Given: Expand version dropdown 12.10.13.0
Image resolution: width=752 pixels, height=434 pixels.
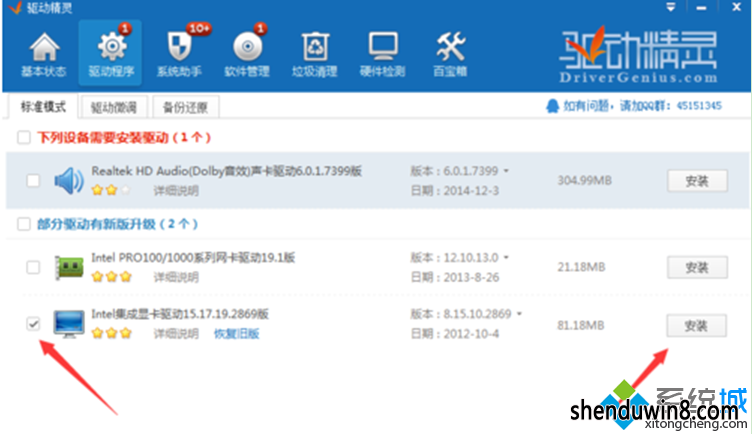Looking at the screenshot, I should tap(506, 258).
